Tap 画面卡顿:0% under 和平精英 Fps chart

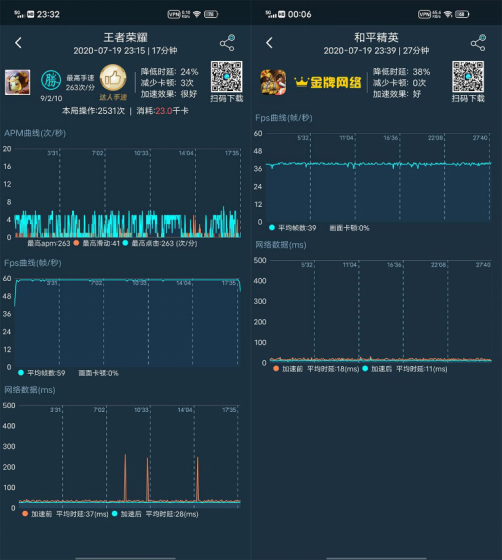click(x=350, y=228)
